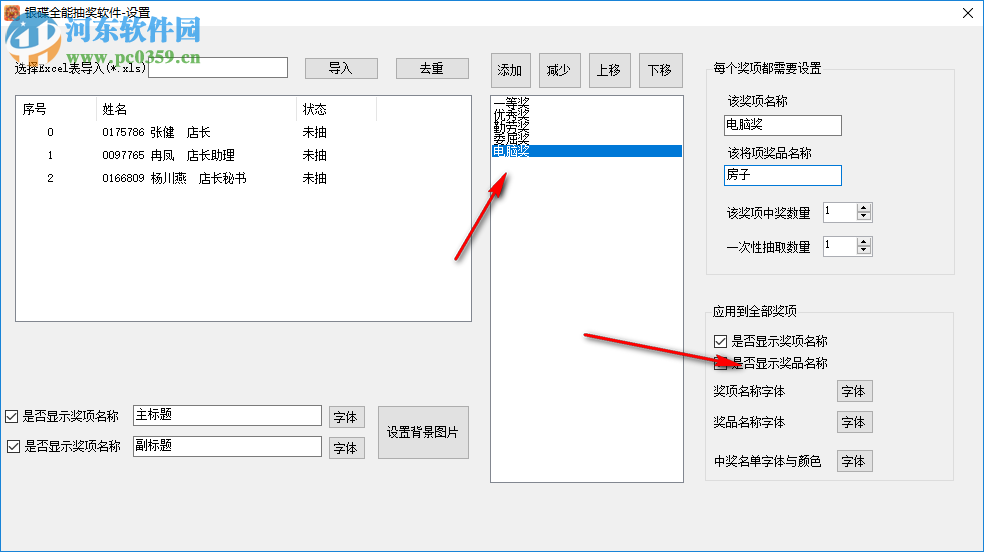Image resolution: width=984 pixels, height=552 pixels.
Task: Click the 添加 button to add prize
Action: [x=510, y=70]
